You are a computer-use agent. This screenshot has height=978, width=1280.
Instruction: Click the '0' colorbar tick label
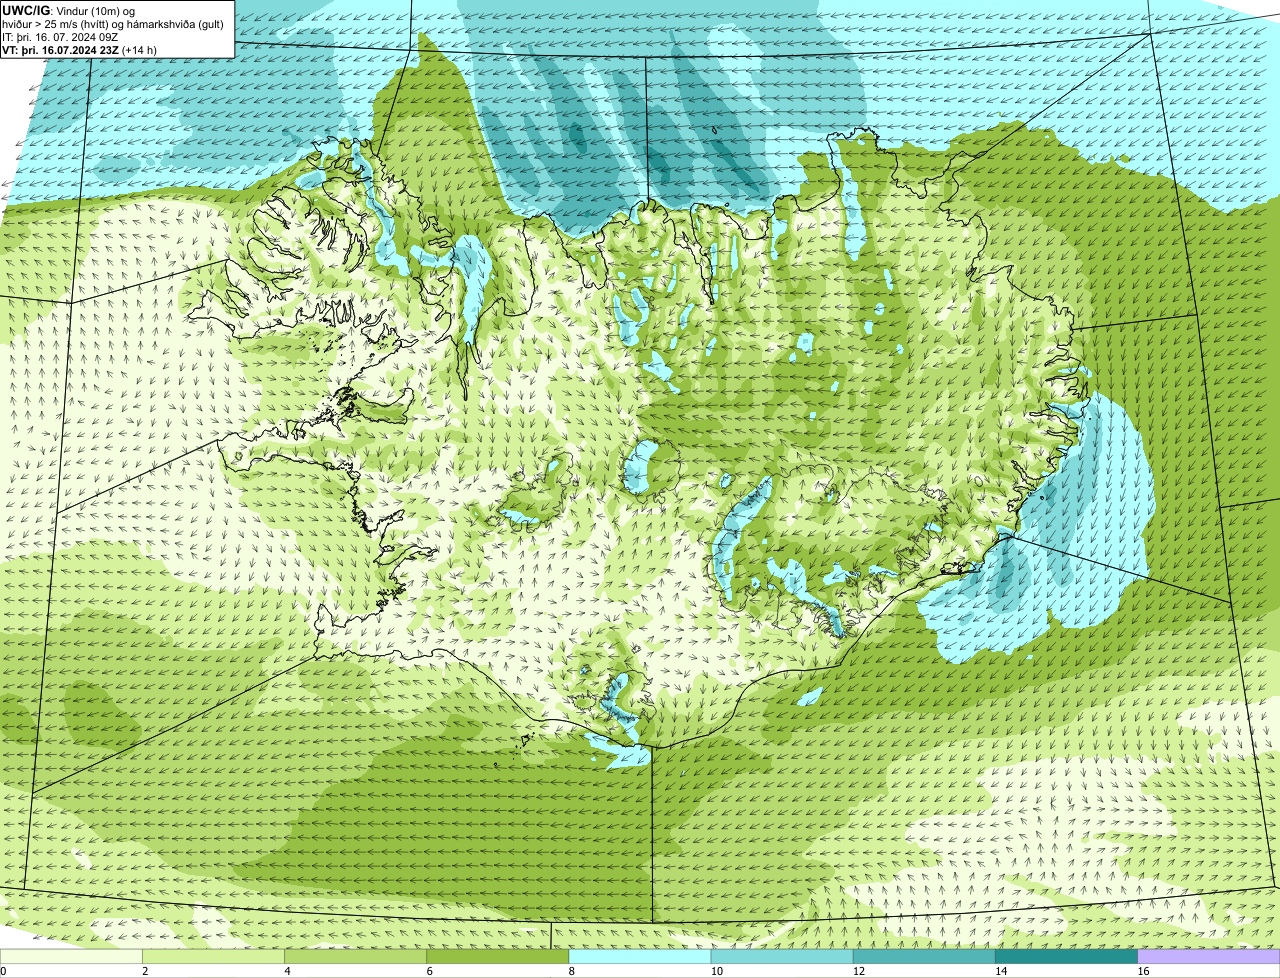click(3, 971)
